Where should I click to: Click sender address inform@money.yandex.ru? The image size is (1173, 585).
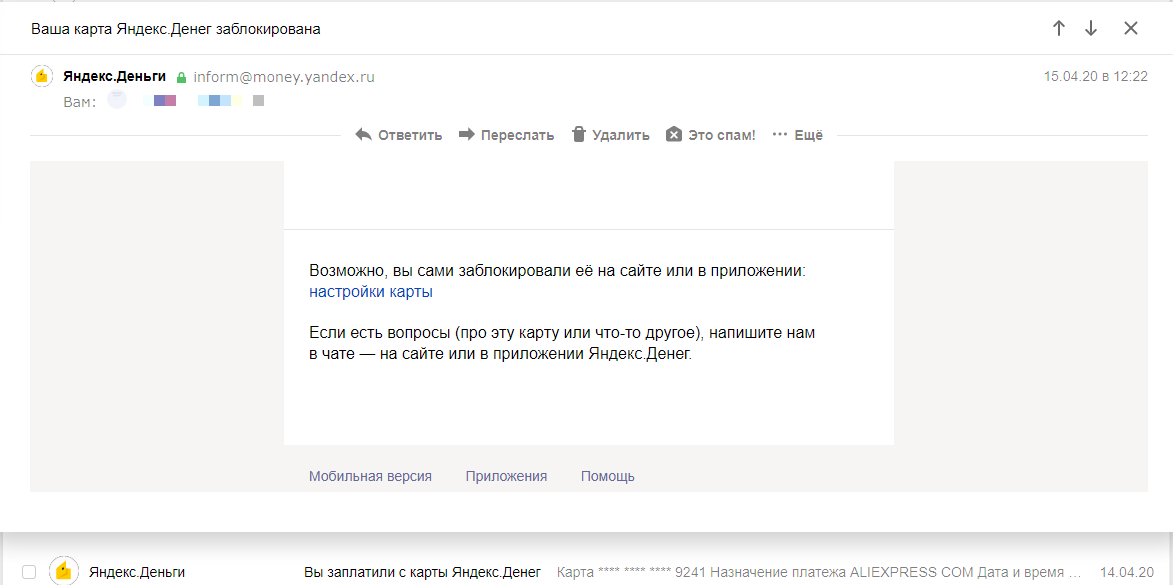pyautogui.click(x=284, y=76)
